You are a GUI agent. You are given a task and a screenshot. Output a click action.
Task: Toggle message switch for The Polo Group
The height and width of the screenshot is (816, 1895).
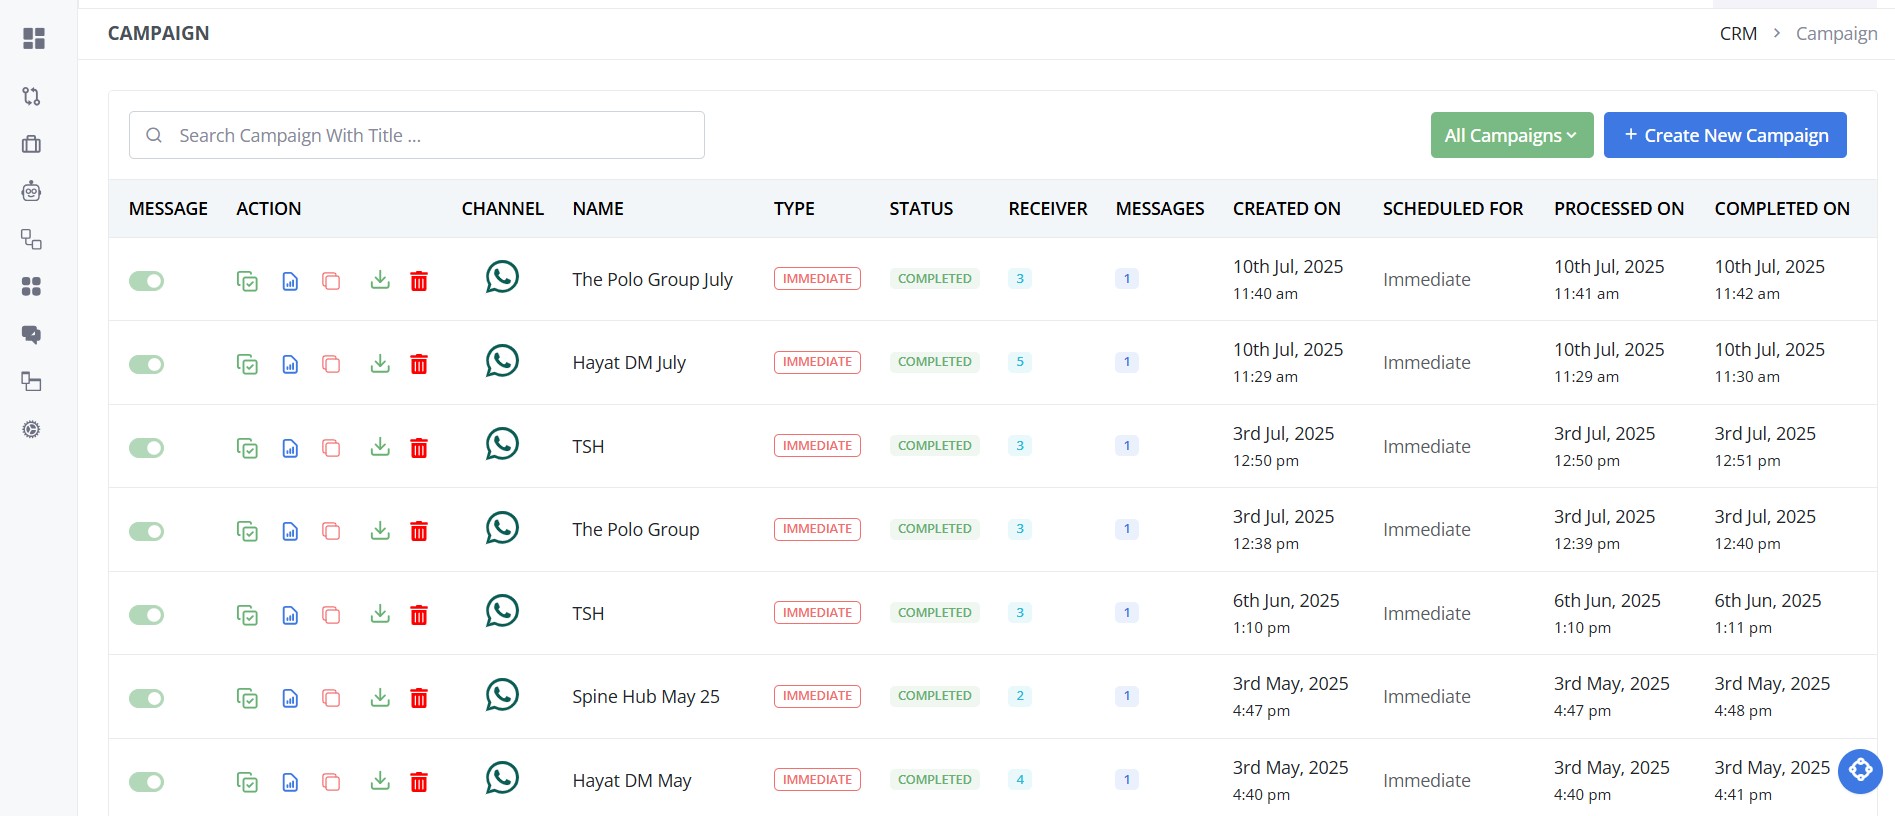[x=146, y=531]
